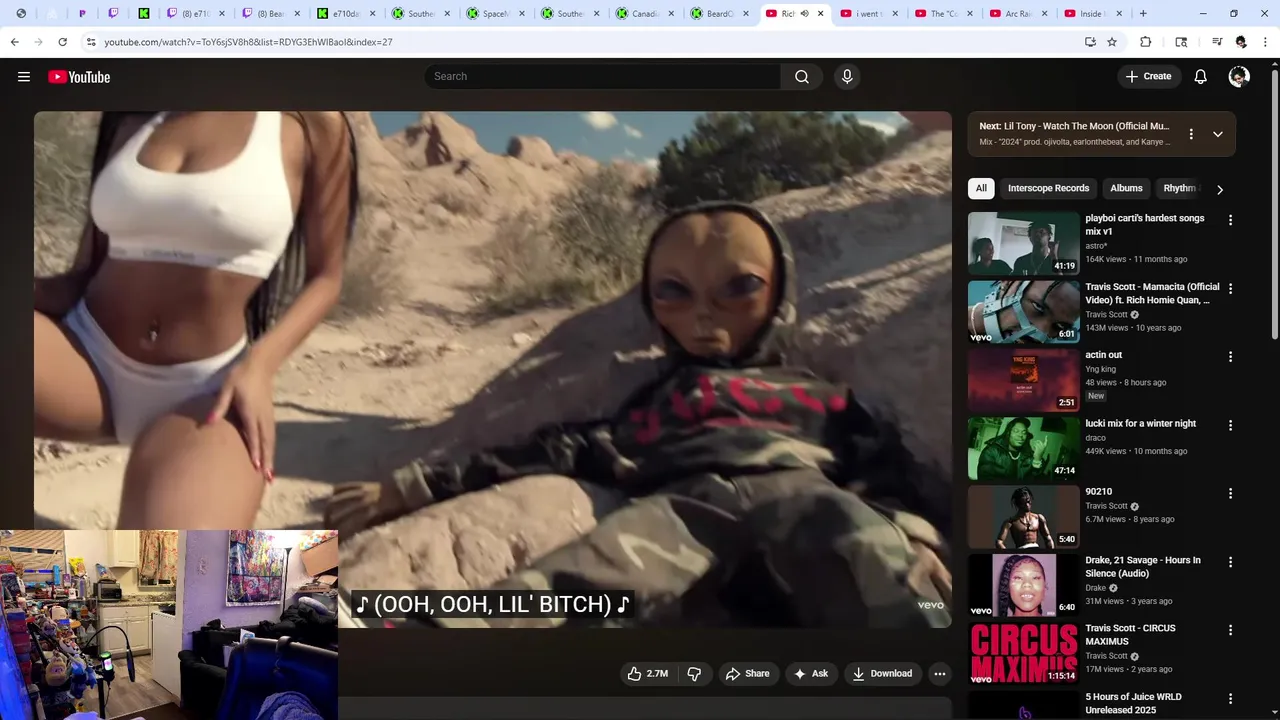Go back in browser history
The width and height of the screenshot is (1280, 720).
click(14, 42)
